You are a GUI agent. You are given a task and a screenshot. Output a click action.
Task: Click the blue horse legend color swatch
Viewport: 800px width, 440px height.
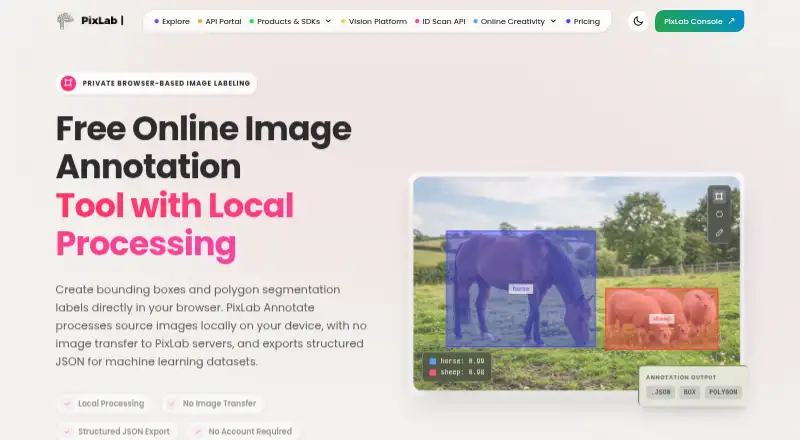(433, 361)
